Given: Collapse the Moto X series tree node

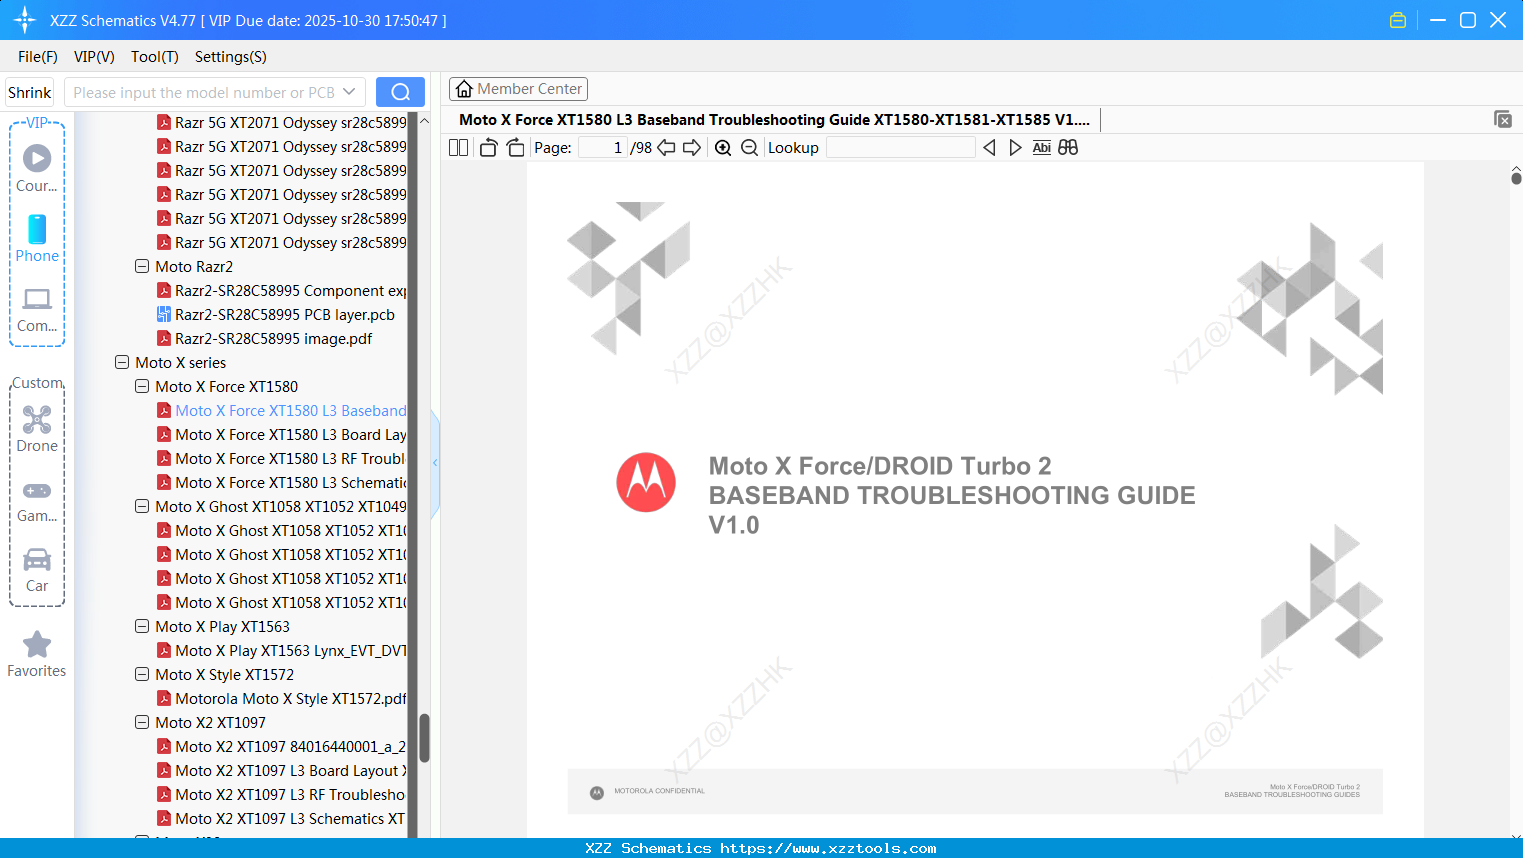Looking at the screenshot, I should [x=121, y=362].
